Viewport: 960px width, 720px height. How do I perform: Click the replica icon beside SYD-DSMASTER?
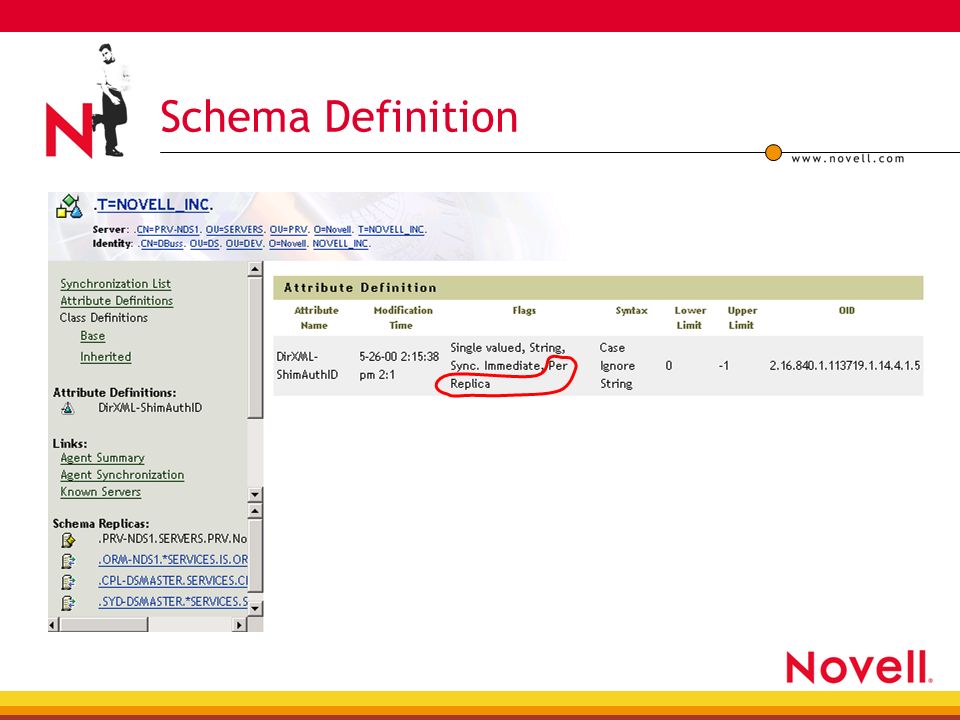[68, 603]
